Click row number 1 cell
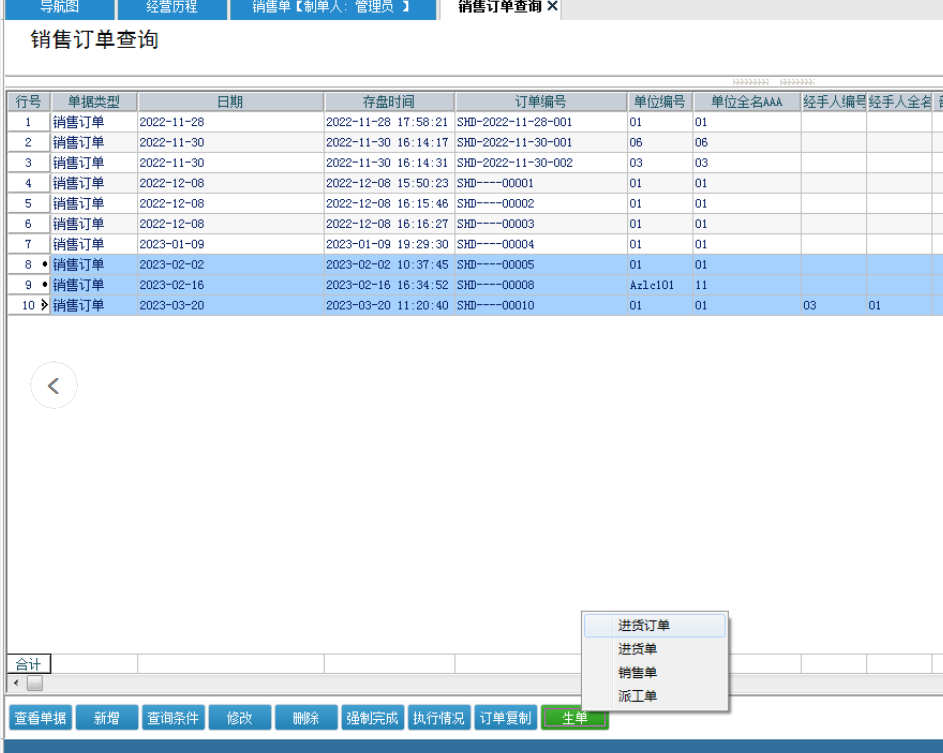This screenshot has height=753, width=943. 28,122
